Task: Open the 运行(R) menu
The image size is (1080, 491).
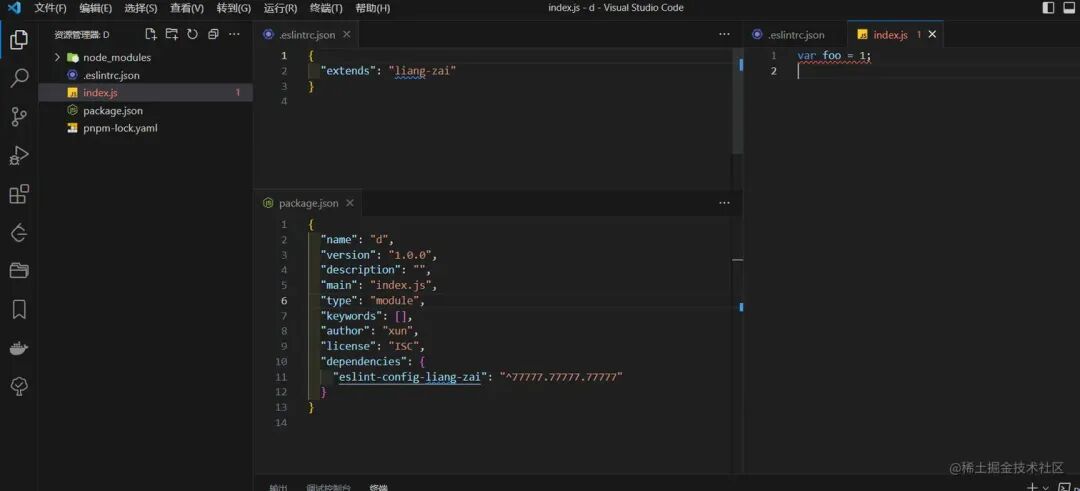Action: pyautogui.click(x=280, y=8)
